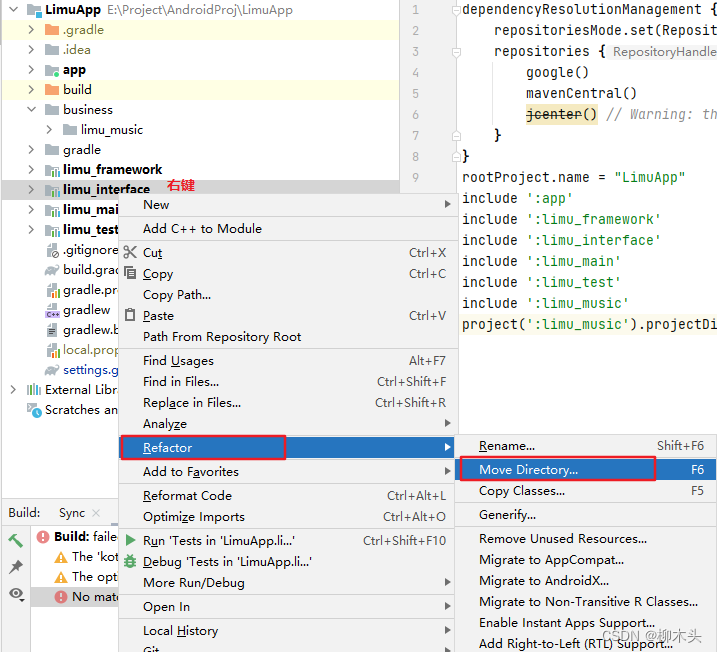Select the gradle folder row
This screenshot has width=717, height=652.
[200, 150]
